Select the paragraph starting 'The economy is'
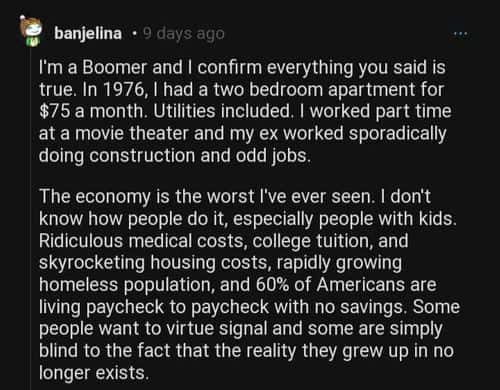This screenshot has height=390, width=500. (249, 284)
